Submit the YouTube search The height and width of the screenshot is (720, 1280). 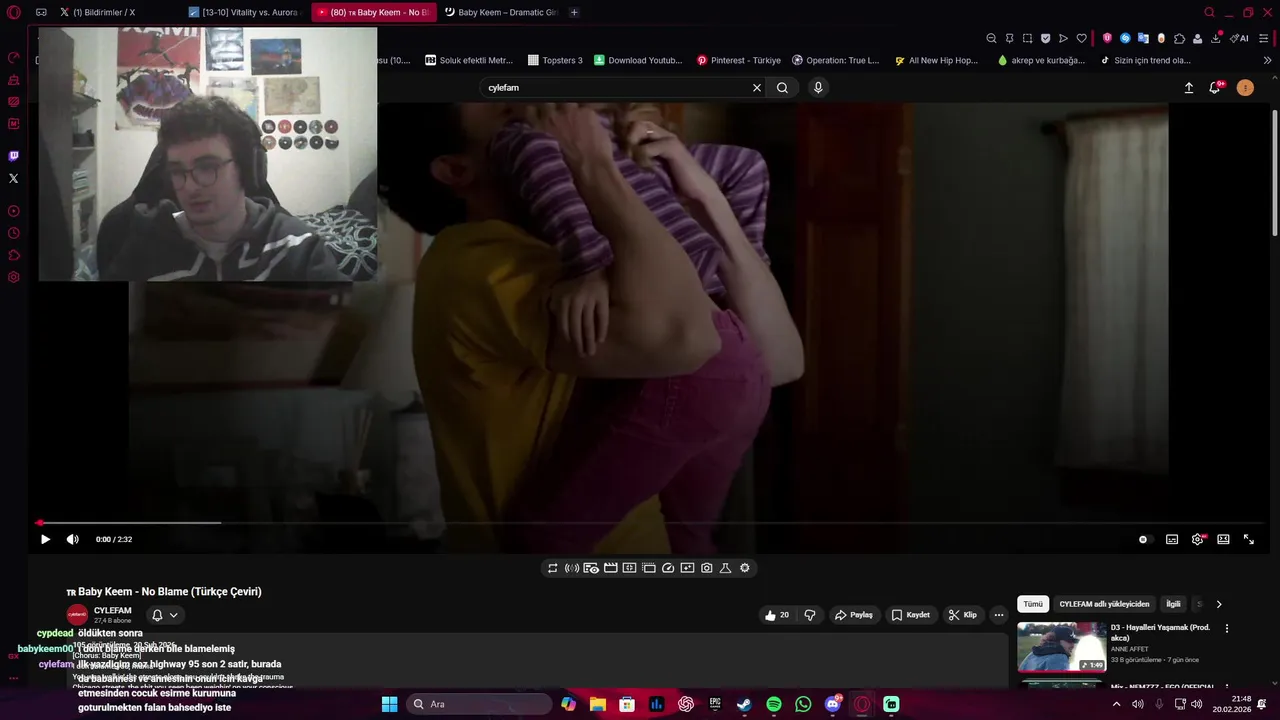click(x=783, y=88)
